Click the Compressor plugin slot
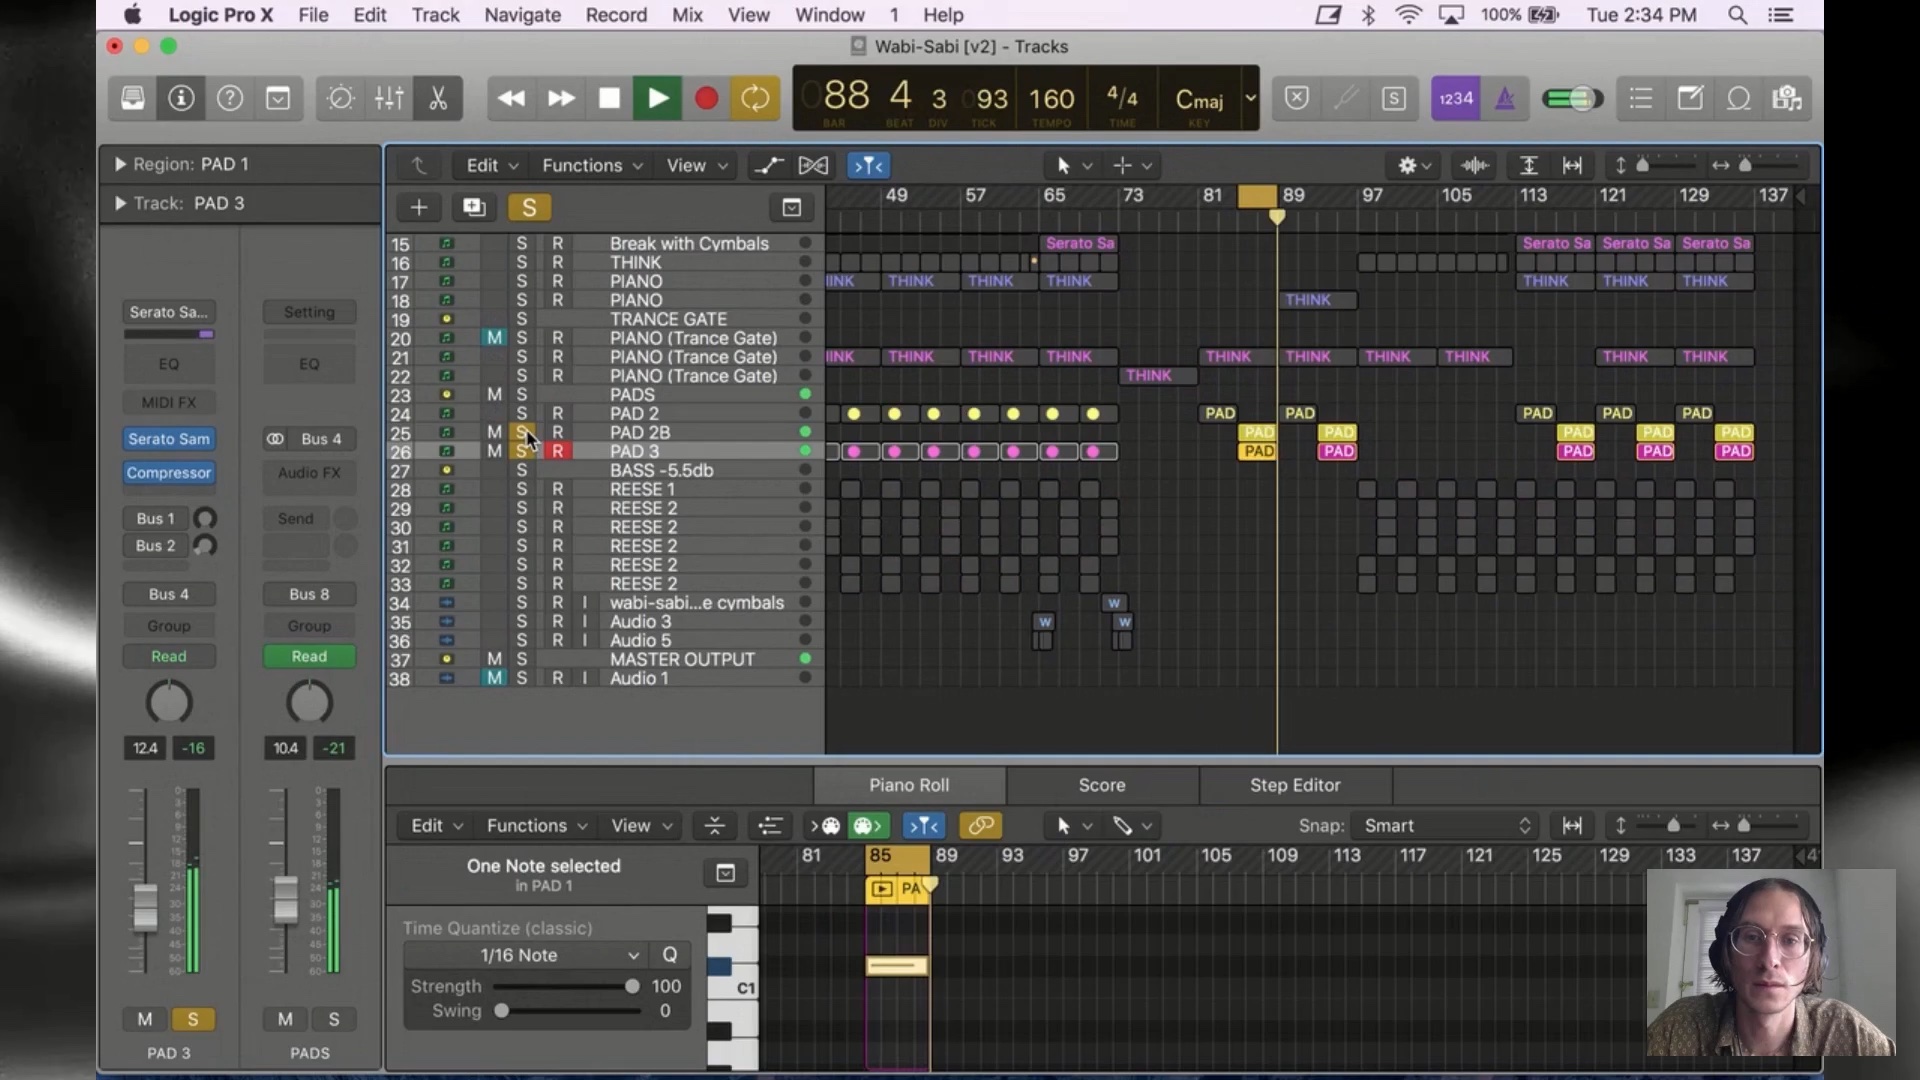1920x1080 pixels. point(169,472)
